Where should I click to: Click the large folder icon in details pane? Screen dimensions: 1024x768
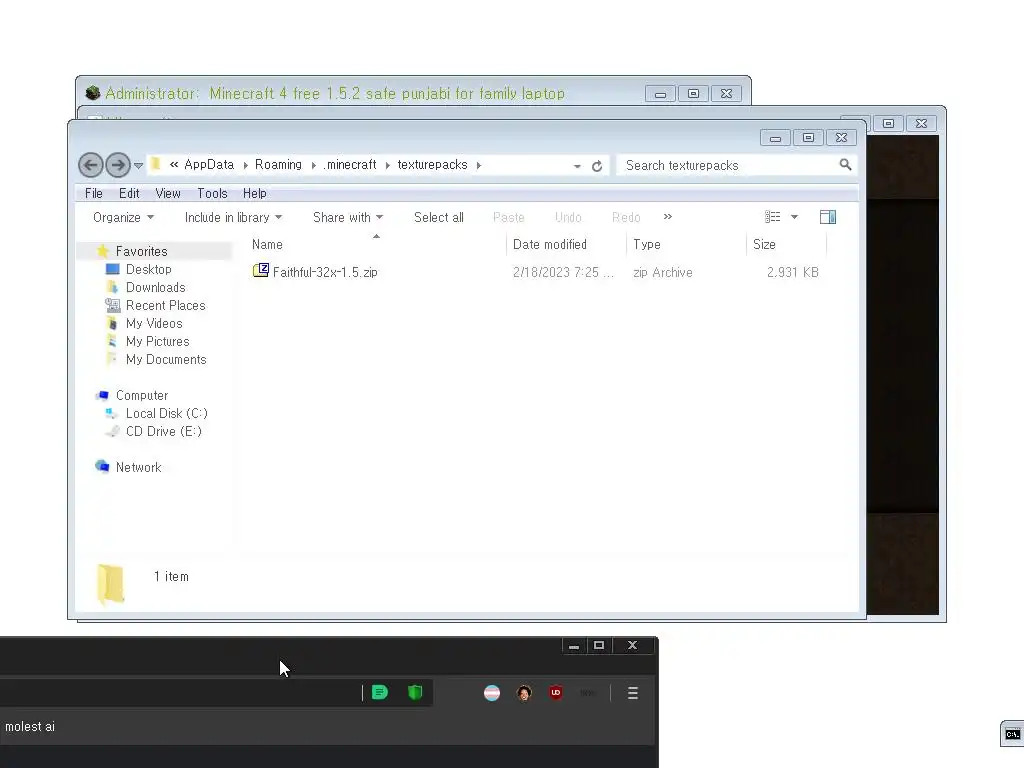(110, 583)
